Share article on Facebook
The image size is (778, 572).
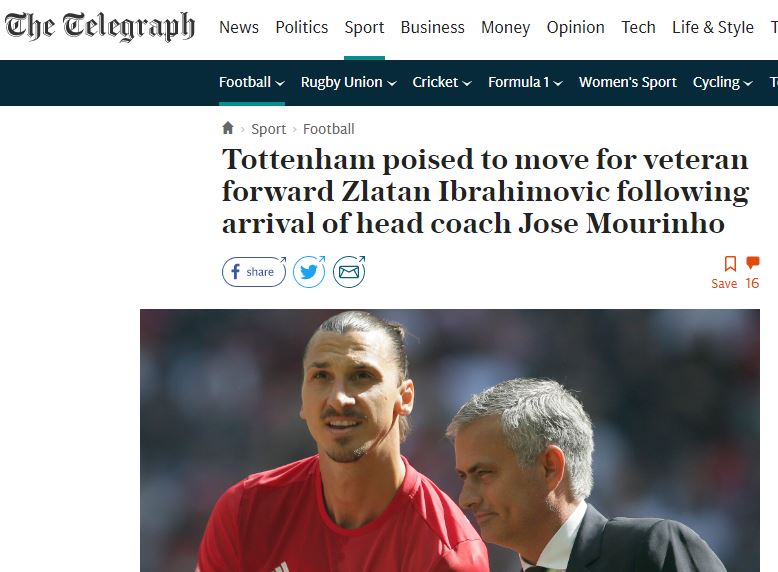click(254, 272)
